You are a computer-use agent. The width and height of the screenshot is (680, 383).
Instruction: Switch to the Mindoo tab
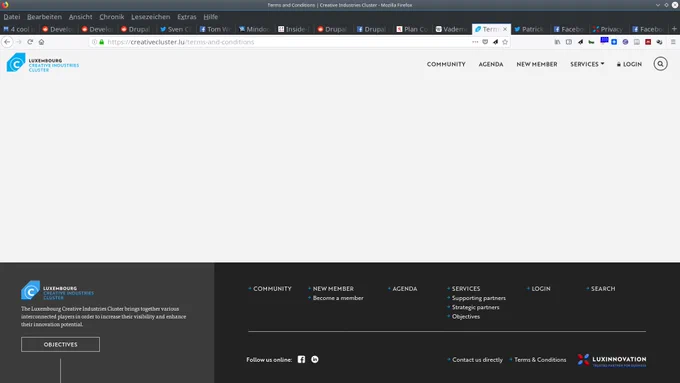tap(255, 29)
